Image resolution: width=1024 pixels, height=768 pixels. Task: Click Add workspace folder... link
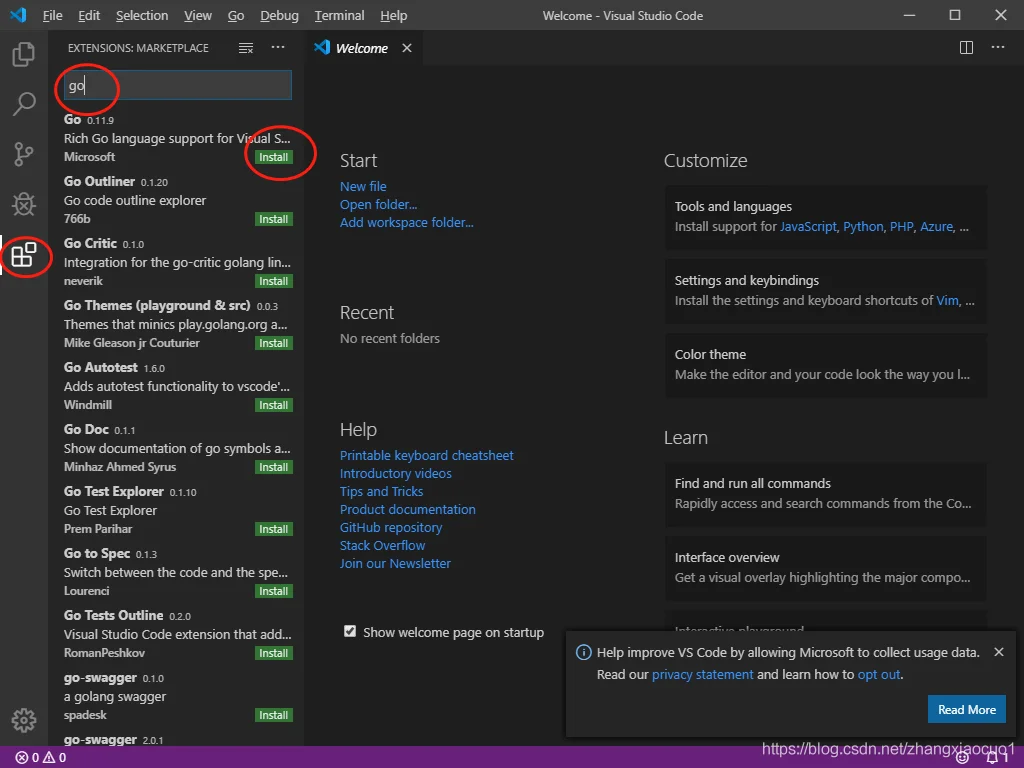(406, 222)
